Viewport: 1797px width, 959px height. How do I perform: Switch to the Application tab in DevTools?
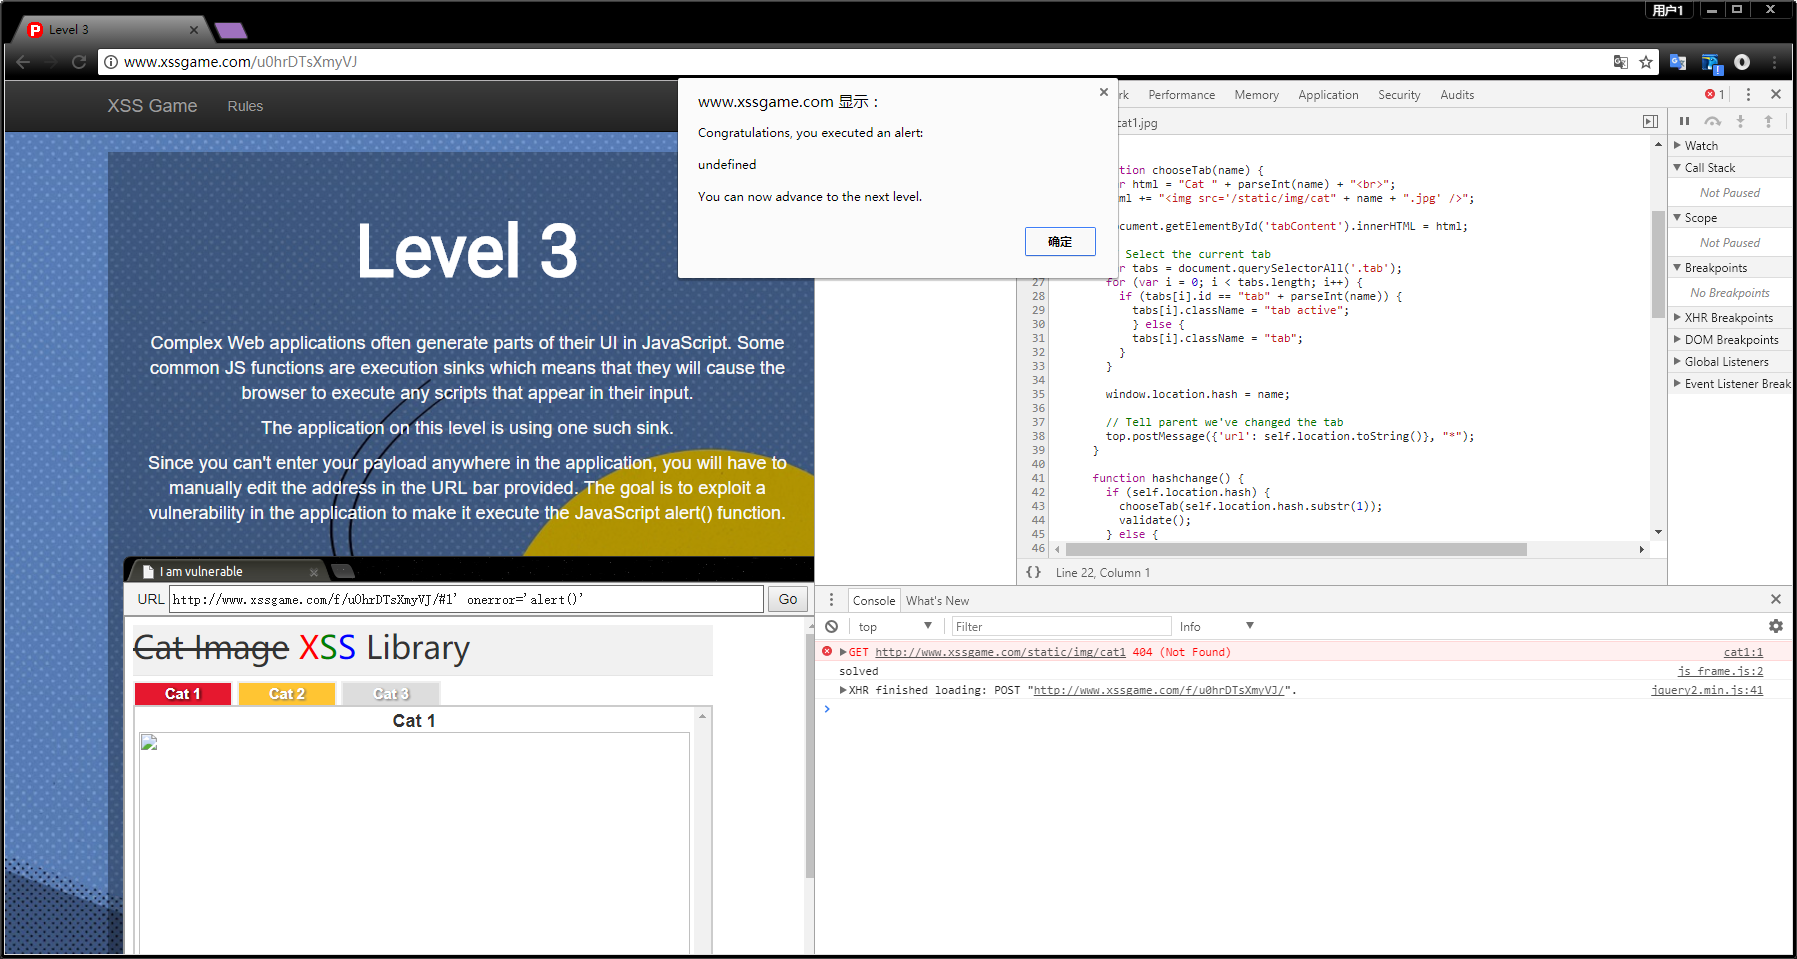tap(1327, 95)
